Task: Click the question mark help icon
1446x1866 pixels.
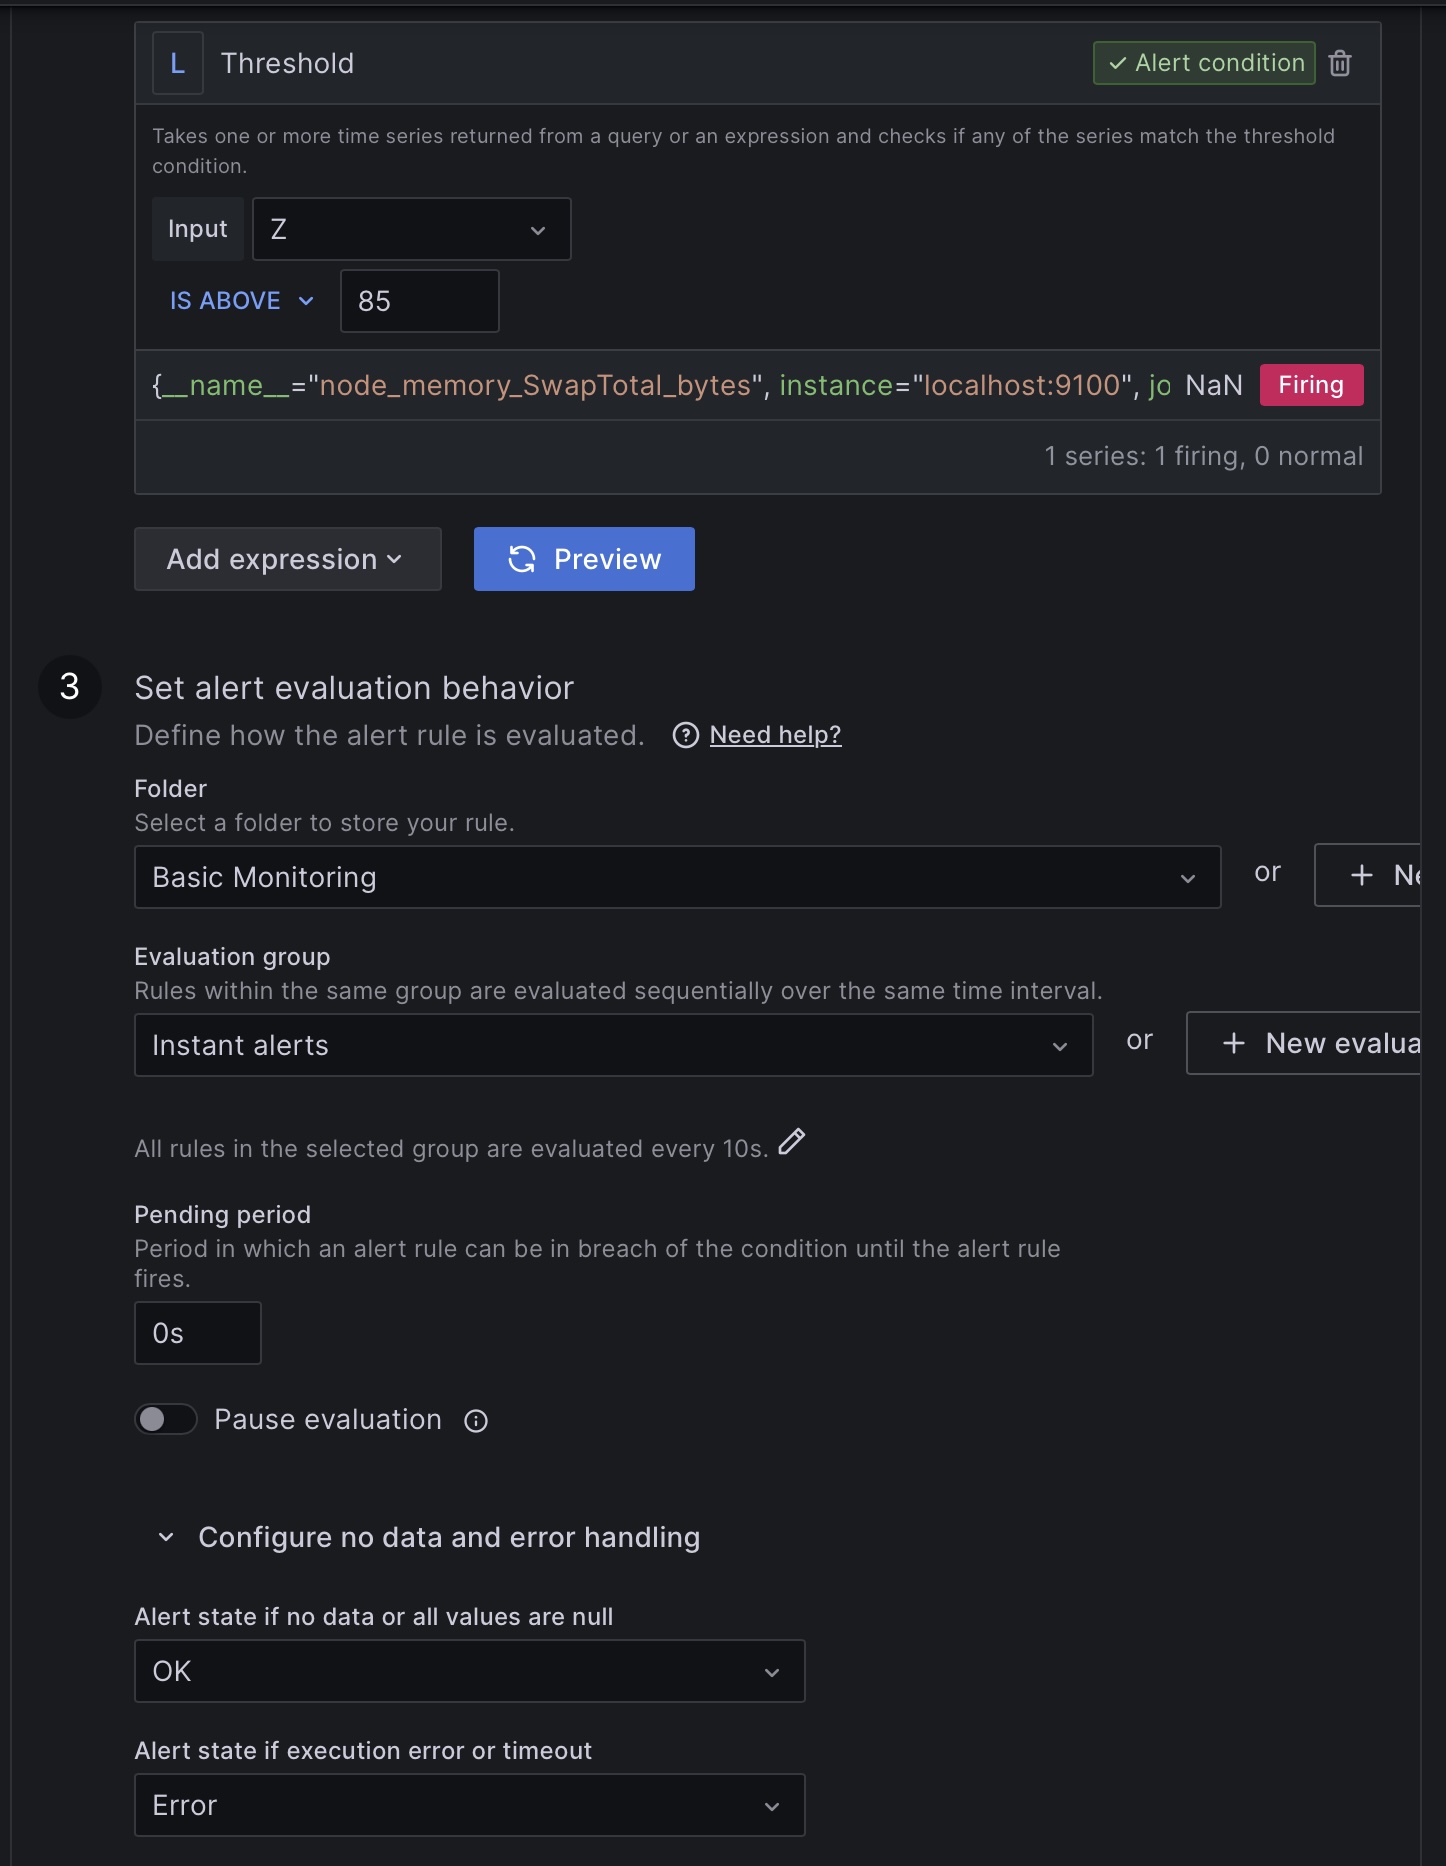Action: point(685,736)
